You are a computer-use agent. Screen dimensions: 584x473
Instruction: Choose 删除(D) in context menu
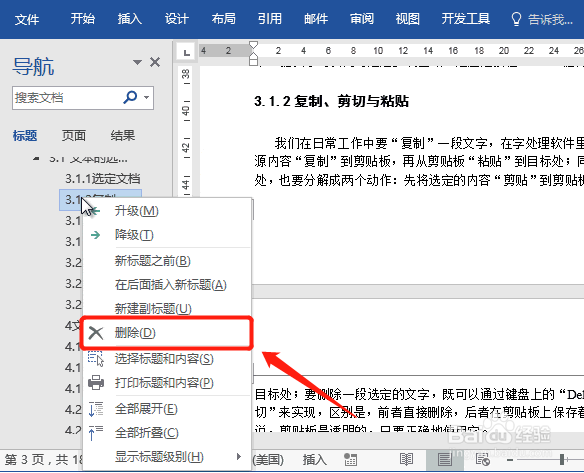pyautogui.click(x=166, y=333)
